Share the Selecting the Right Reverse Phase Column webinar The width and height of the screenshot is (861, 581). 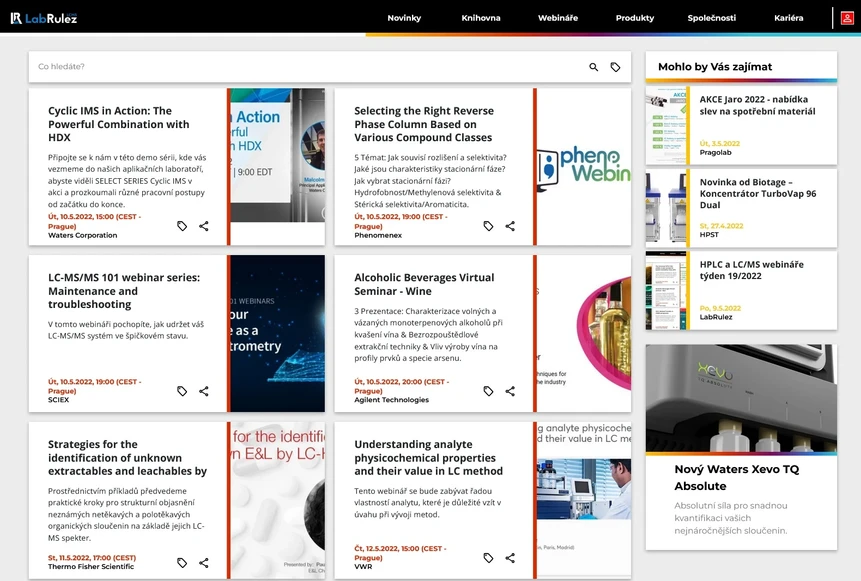click(510, 226)
